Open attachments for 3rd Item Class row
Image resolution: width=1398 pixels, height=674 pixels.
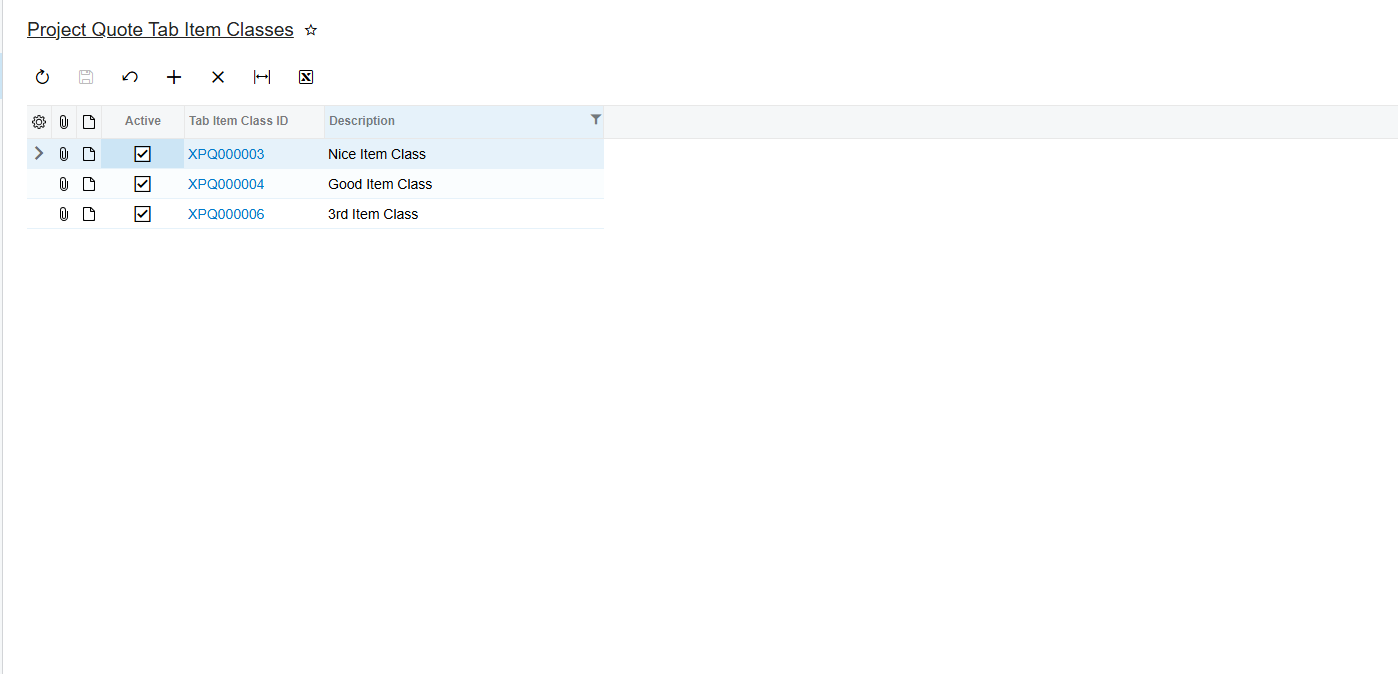[x=64, y=214]
